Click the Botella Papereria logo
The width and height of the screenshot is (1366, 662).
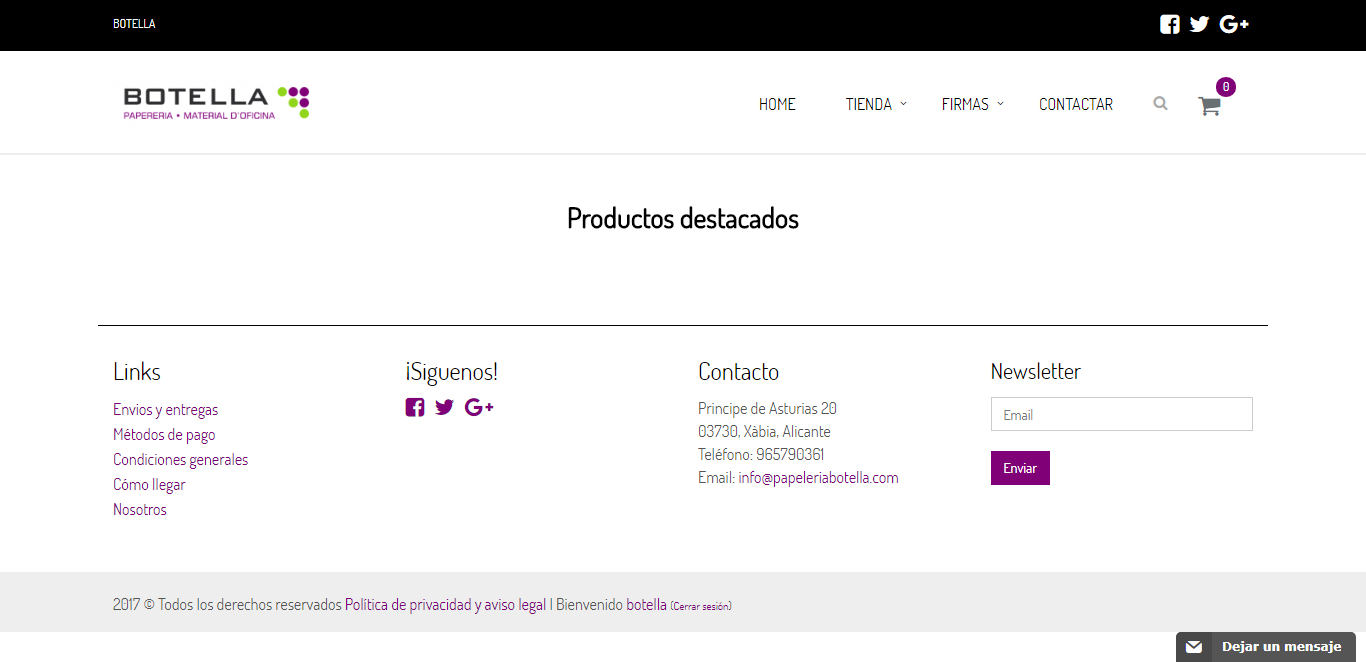coord(216,103)
